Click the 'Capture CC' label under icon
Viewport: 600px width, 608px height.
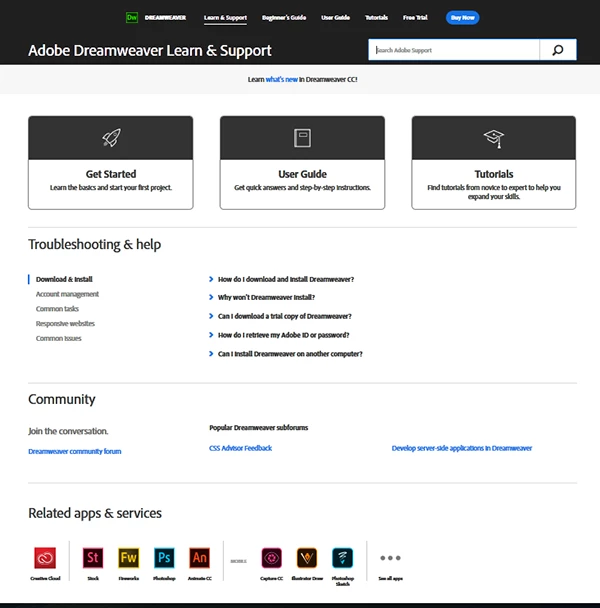click(x=271, y=579)
